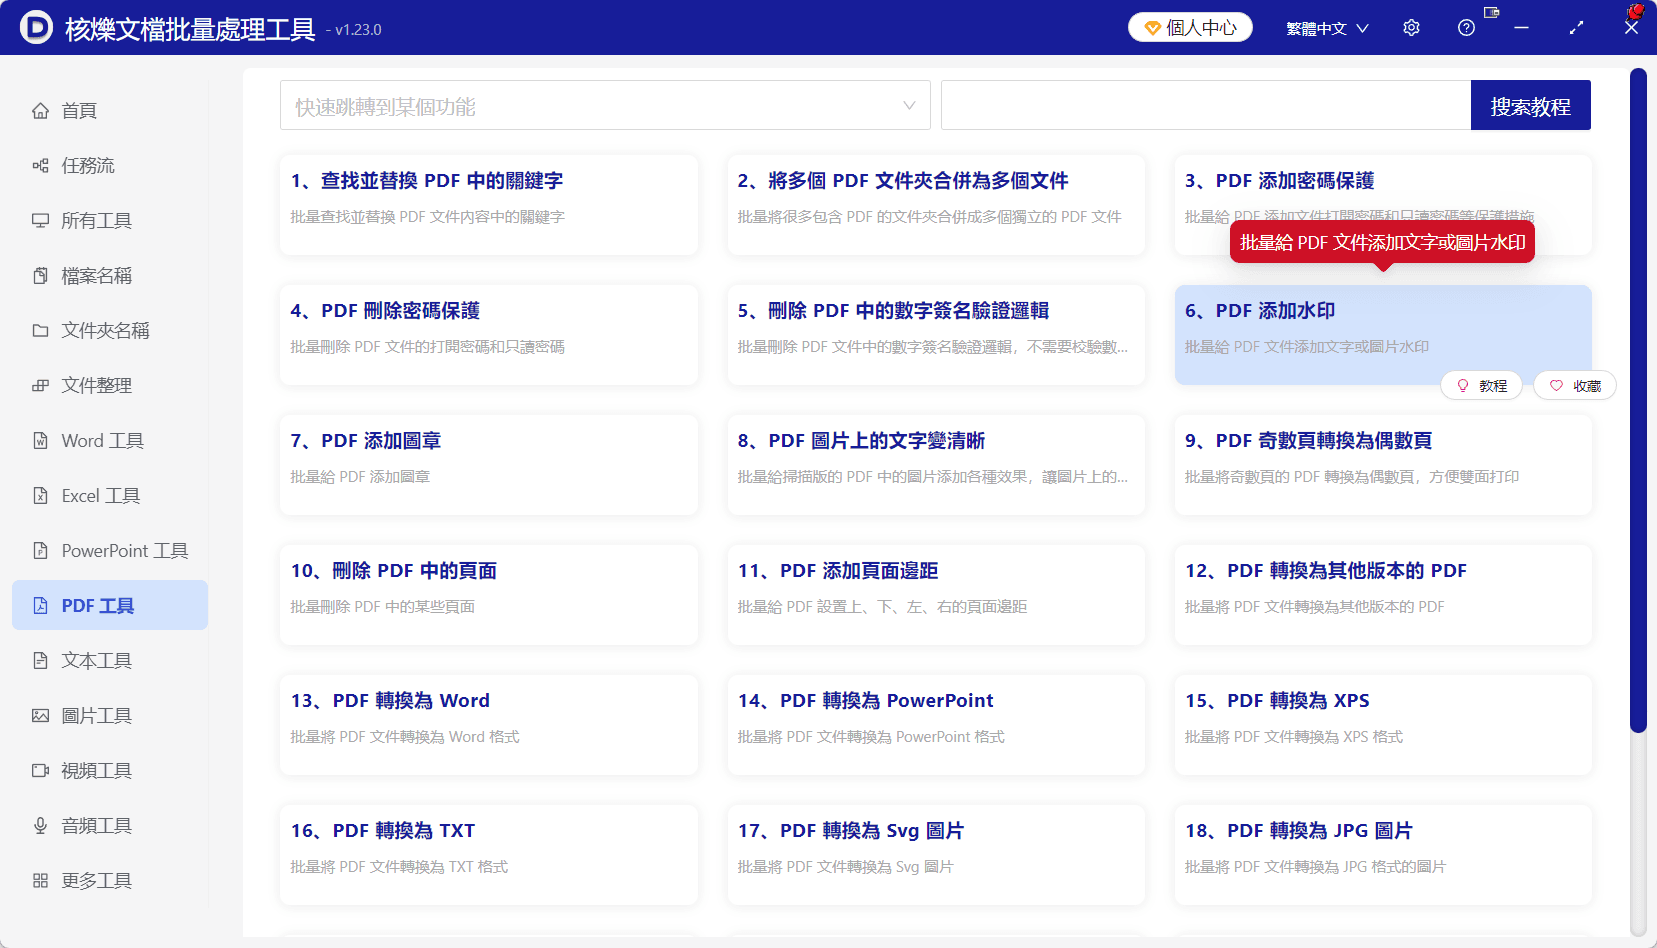The image size is (1657, 948).
Task: Open card 6 PDF 添加水印
Action: click(1383, 335)
